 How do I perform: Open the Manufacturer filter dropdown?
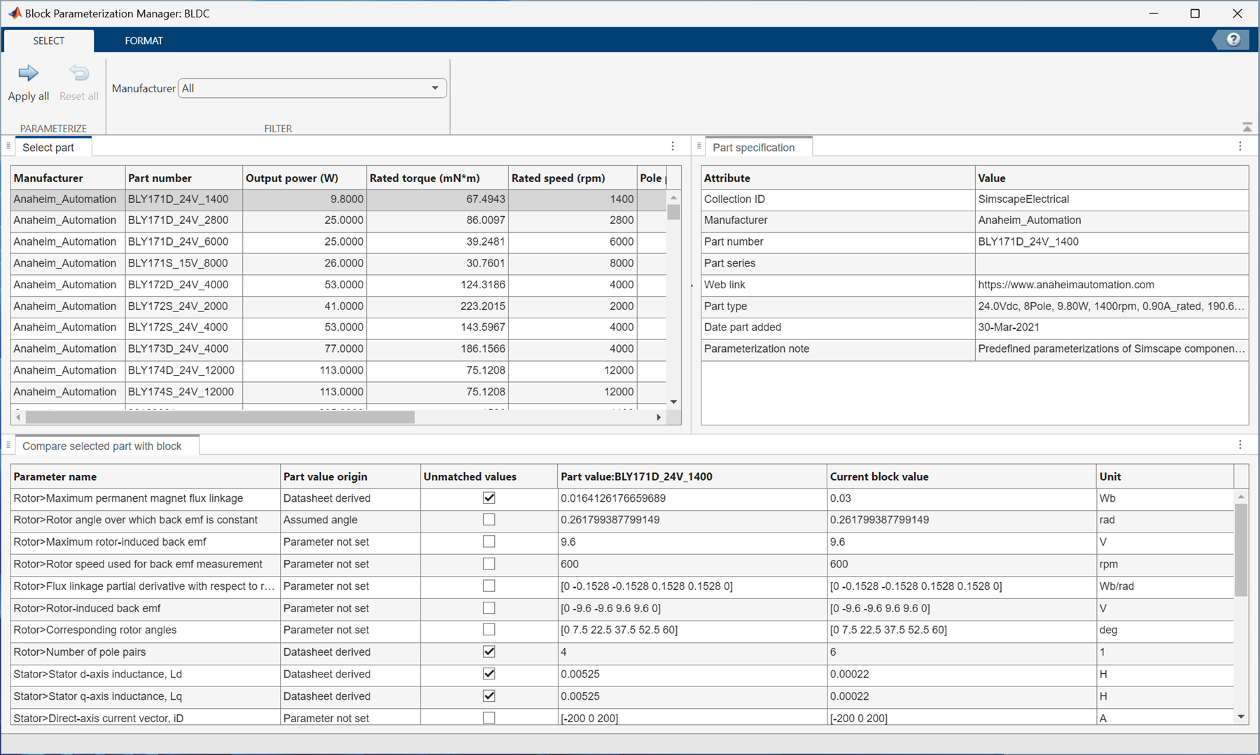pos(312,88)
